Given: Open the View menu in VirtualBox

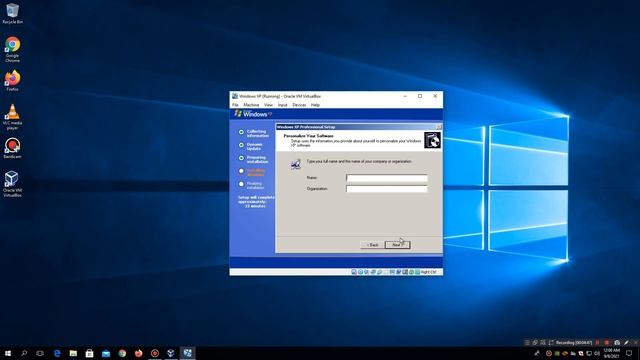Looking at the screenshot, I should [x=268, y=105].
